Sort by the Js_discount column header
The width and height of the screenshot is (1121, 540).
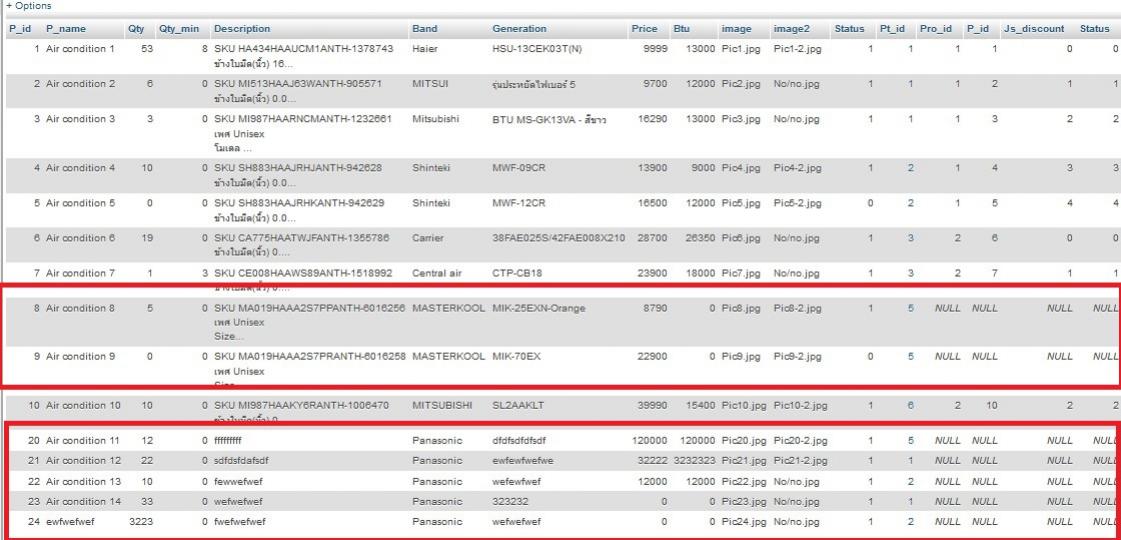point(1034,29)
